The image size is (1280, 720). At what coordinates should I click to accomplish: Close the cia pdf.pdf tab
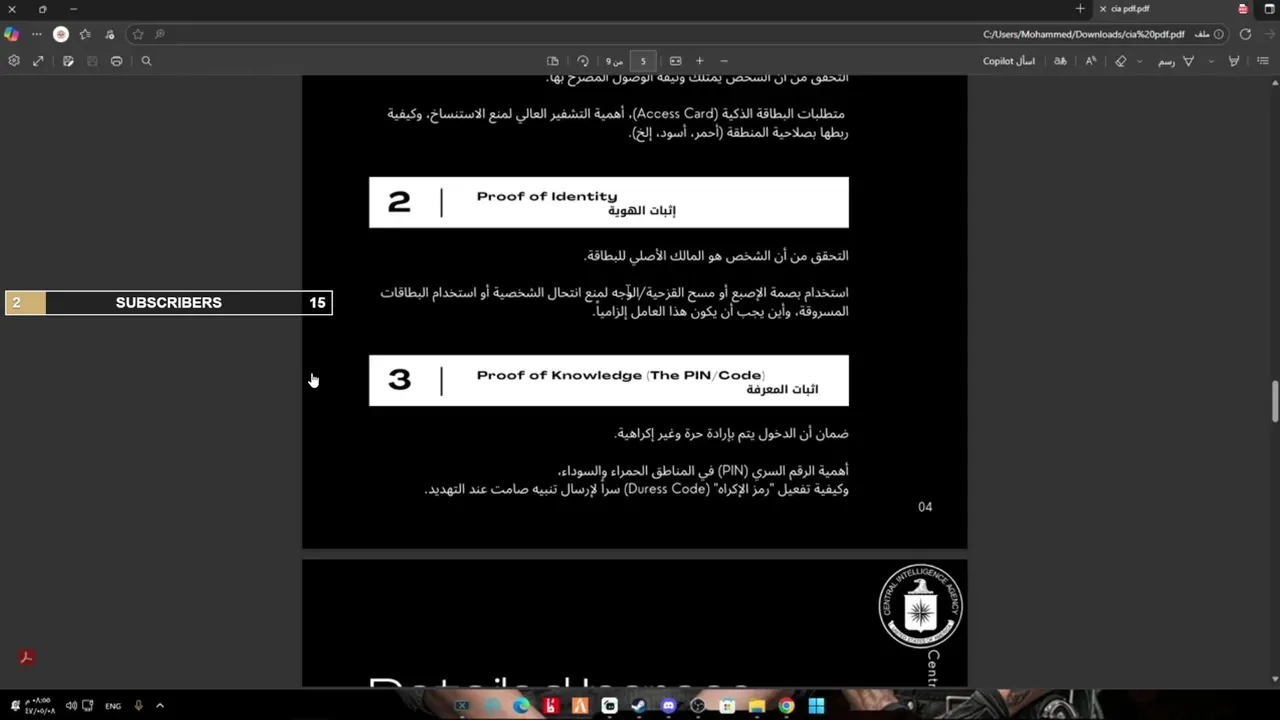pos(1103,9)
